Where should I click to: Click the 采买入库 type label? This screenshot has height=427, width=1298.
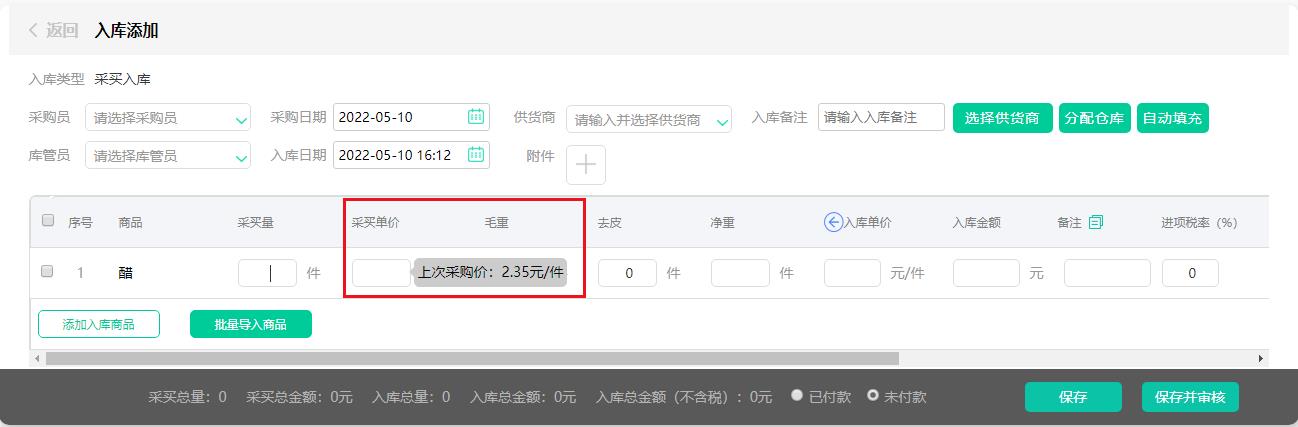click(x=123, y=79)
